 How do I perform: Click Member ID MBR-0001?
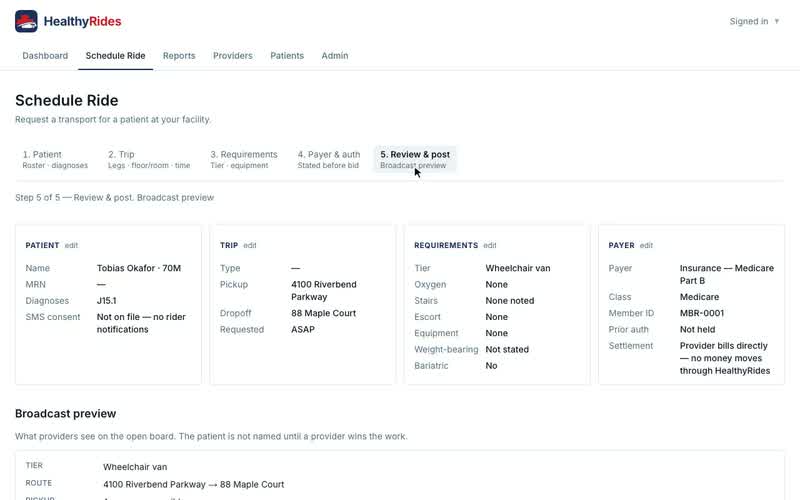[702, 313]
